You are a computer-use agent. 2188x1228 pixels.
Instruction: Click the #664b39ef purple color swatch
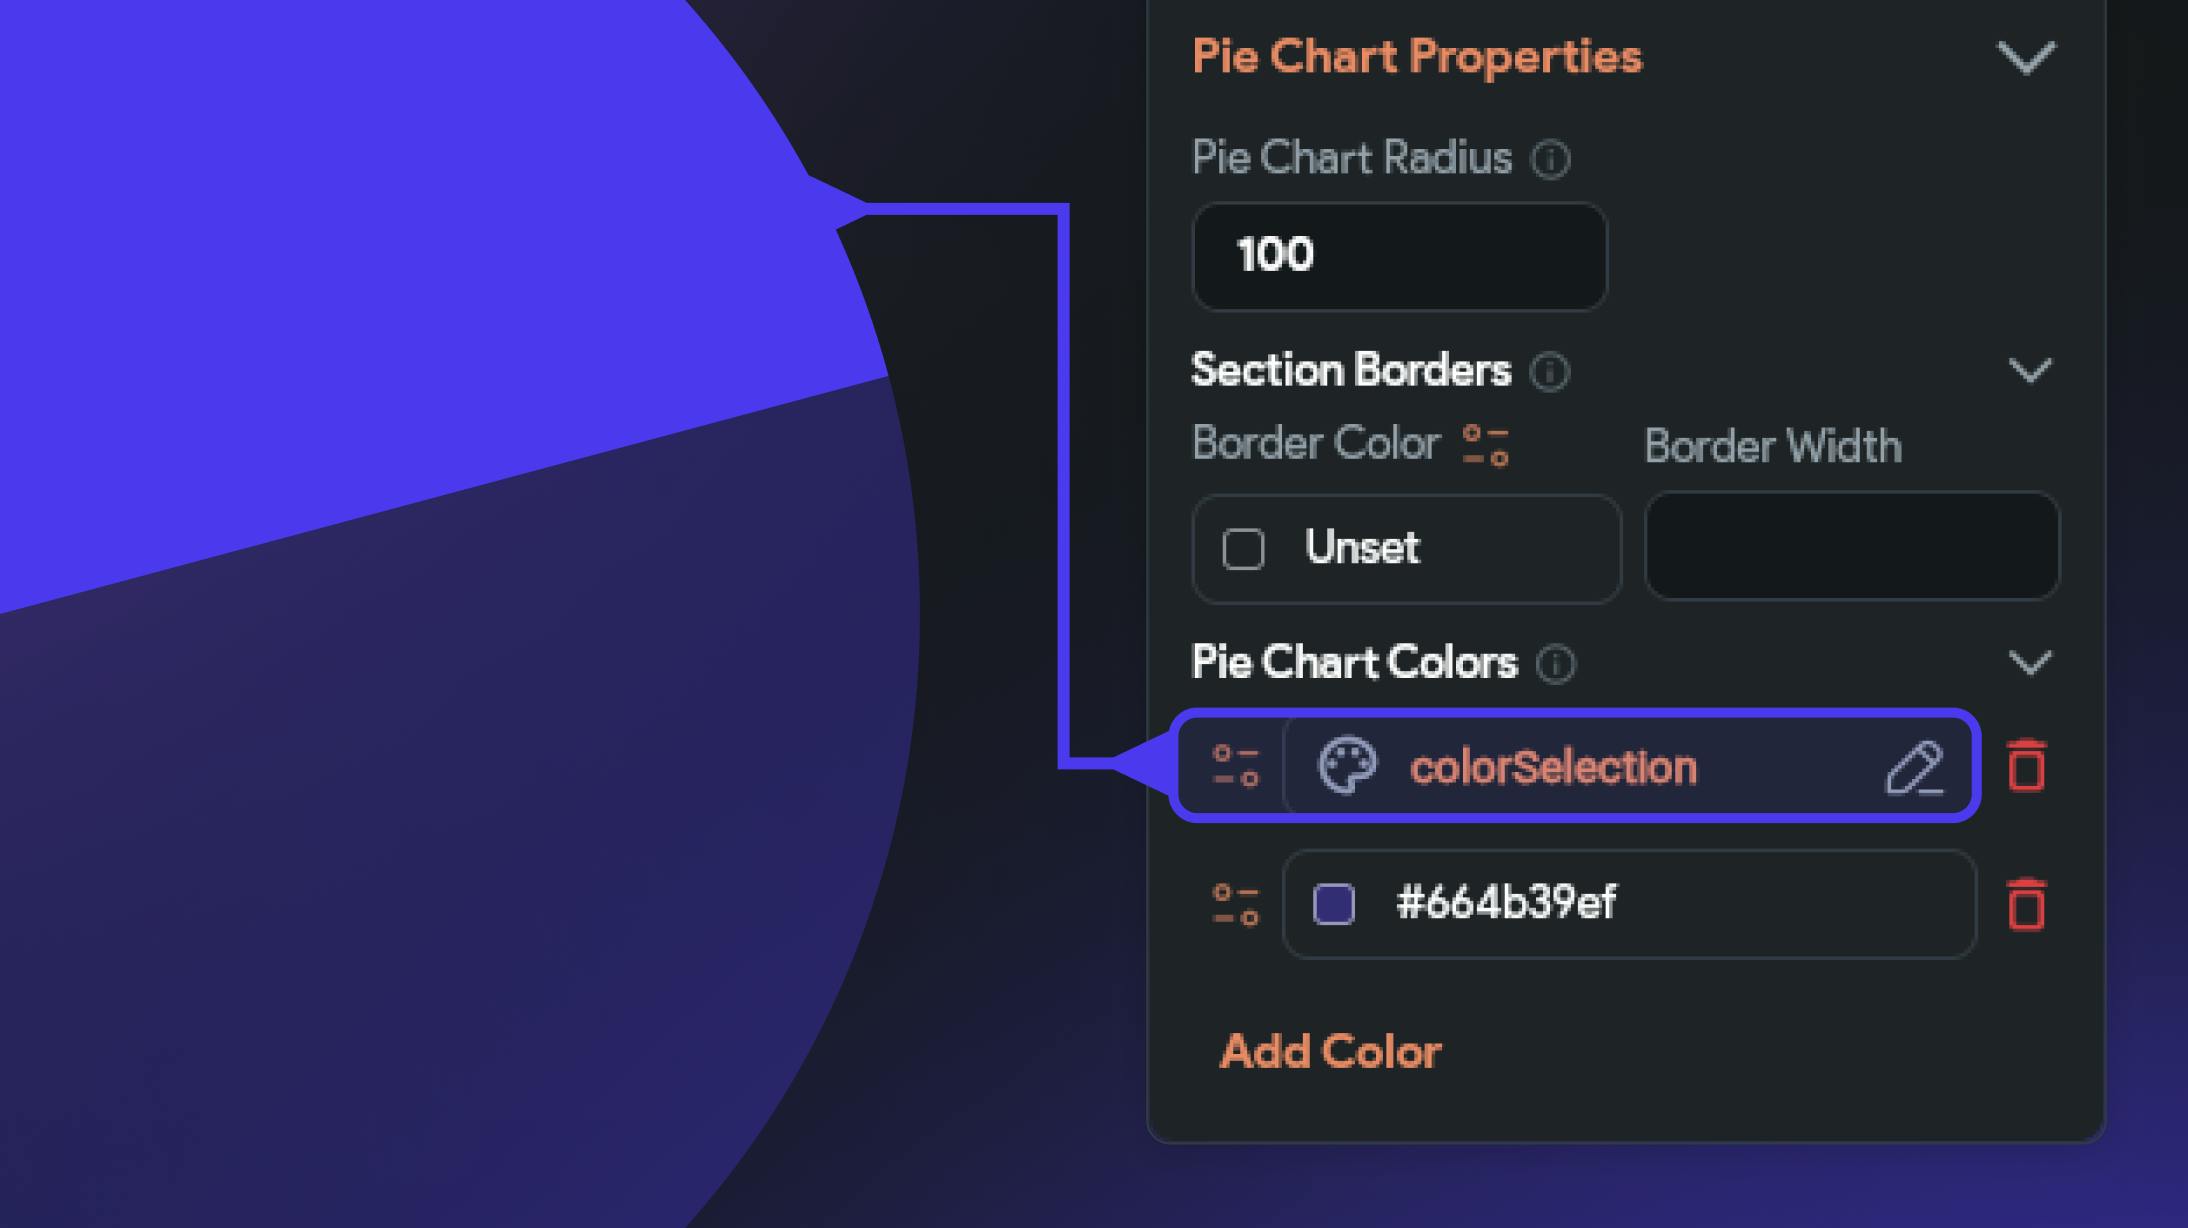click(x=1334, y=904)
